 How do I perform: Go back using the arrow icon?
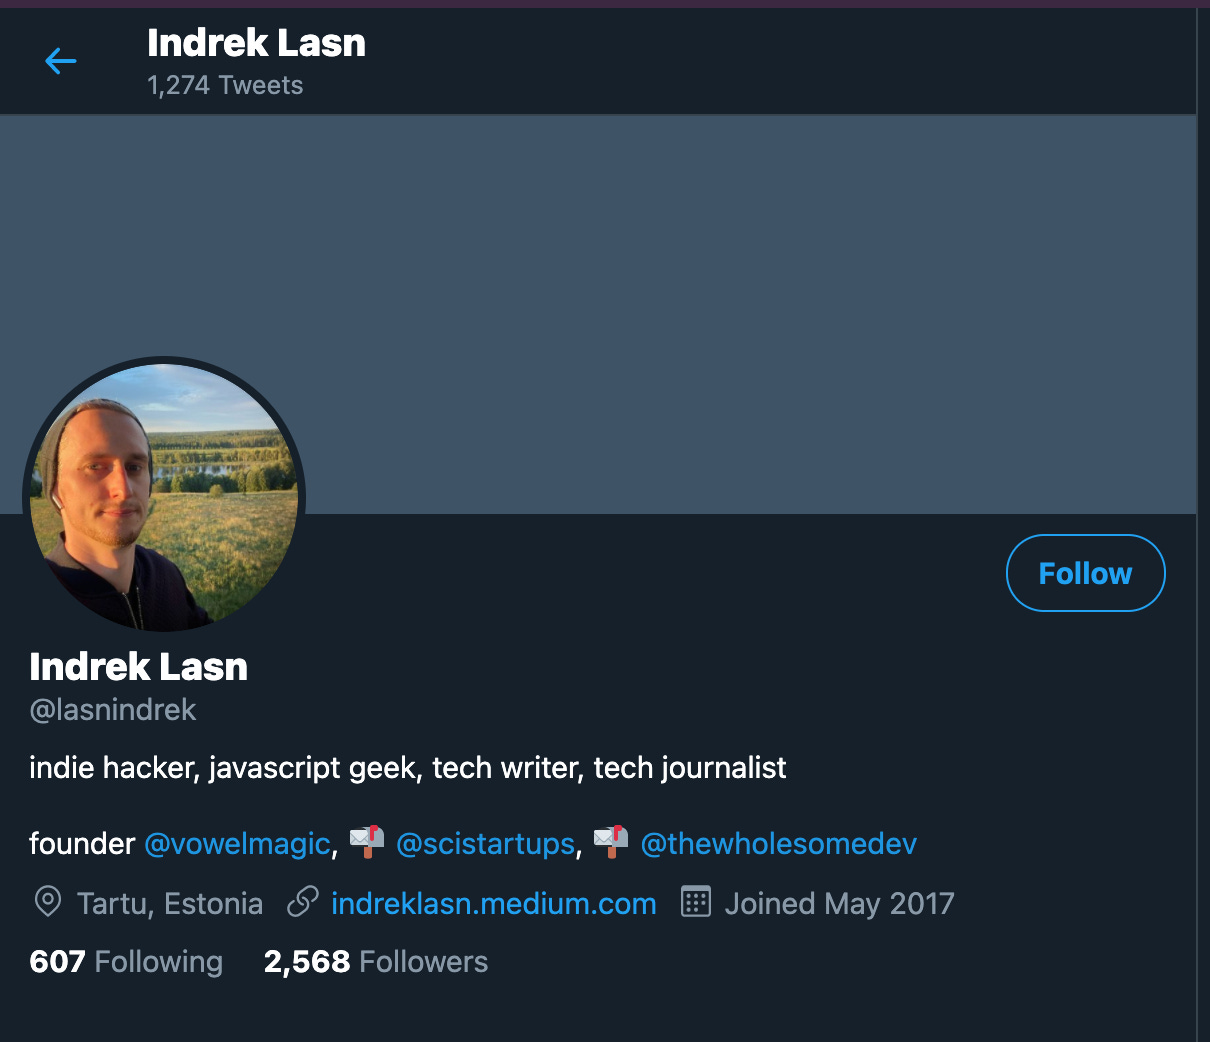(x=61, y=61)
